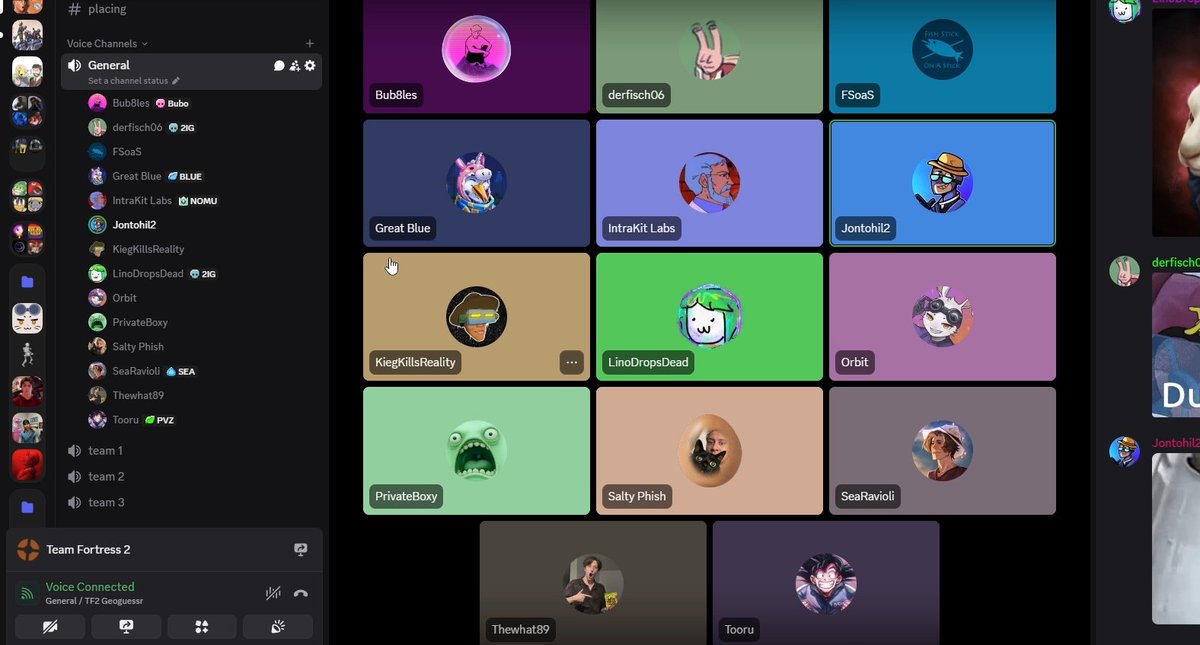Collapse the Voice Channels category
The width and height of the screenshot is (1200, 645).
click(x=106, y=43)
